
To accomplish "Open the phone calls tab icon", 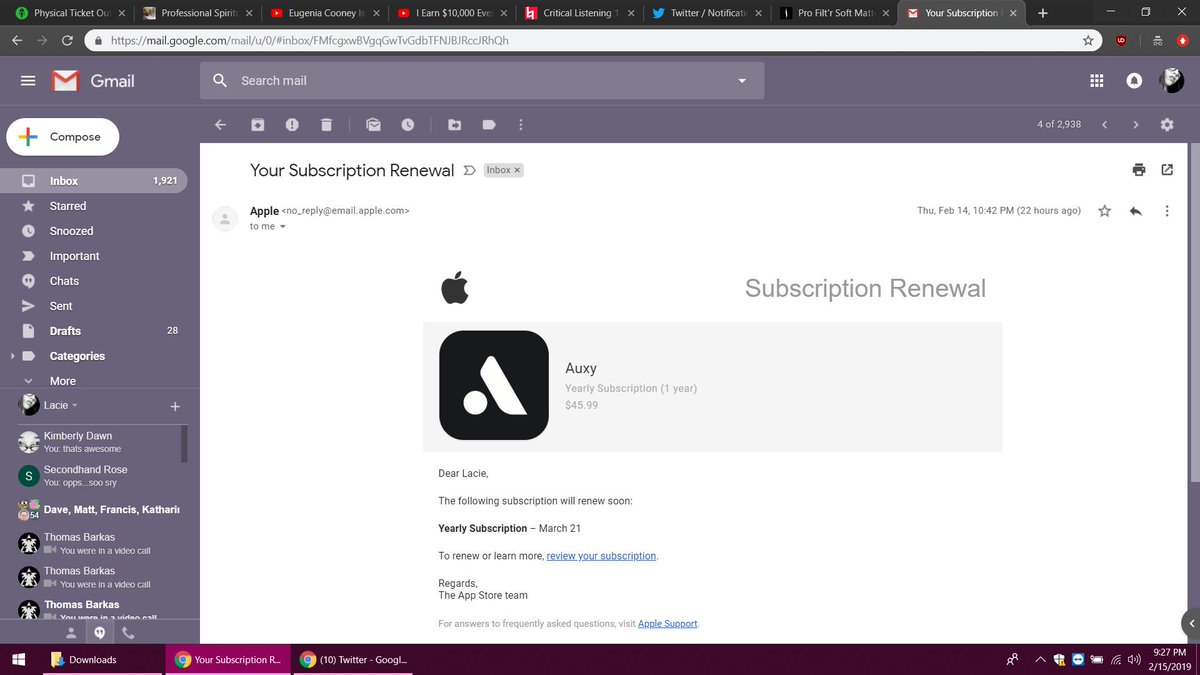I will point(129,633).
